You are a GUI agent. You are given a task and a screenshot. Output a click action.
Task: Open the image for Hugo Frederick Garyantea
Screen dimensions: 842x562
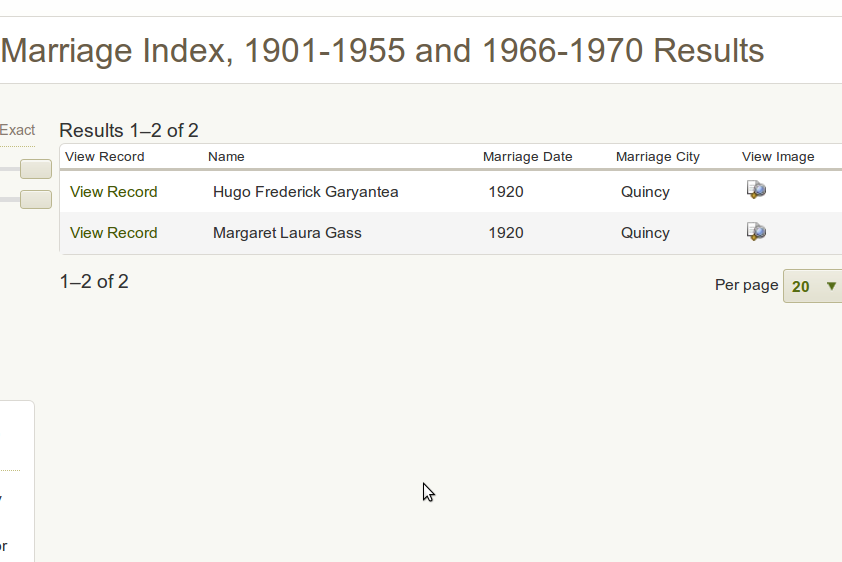click(756, 190)
